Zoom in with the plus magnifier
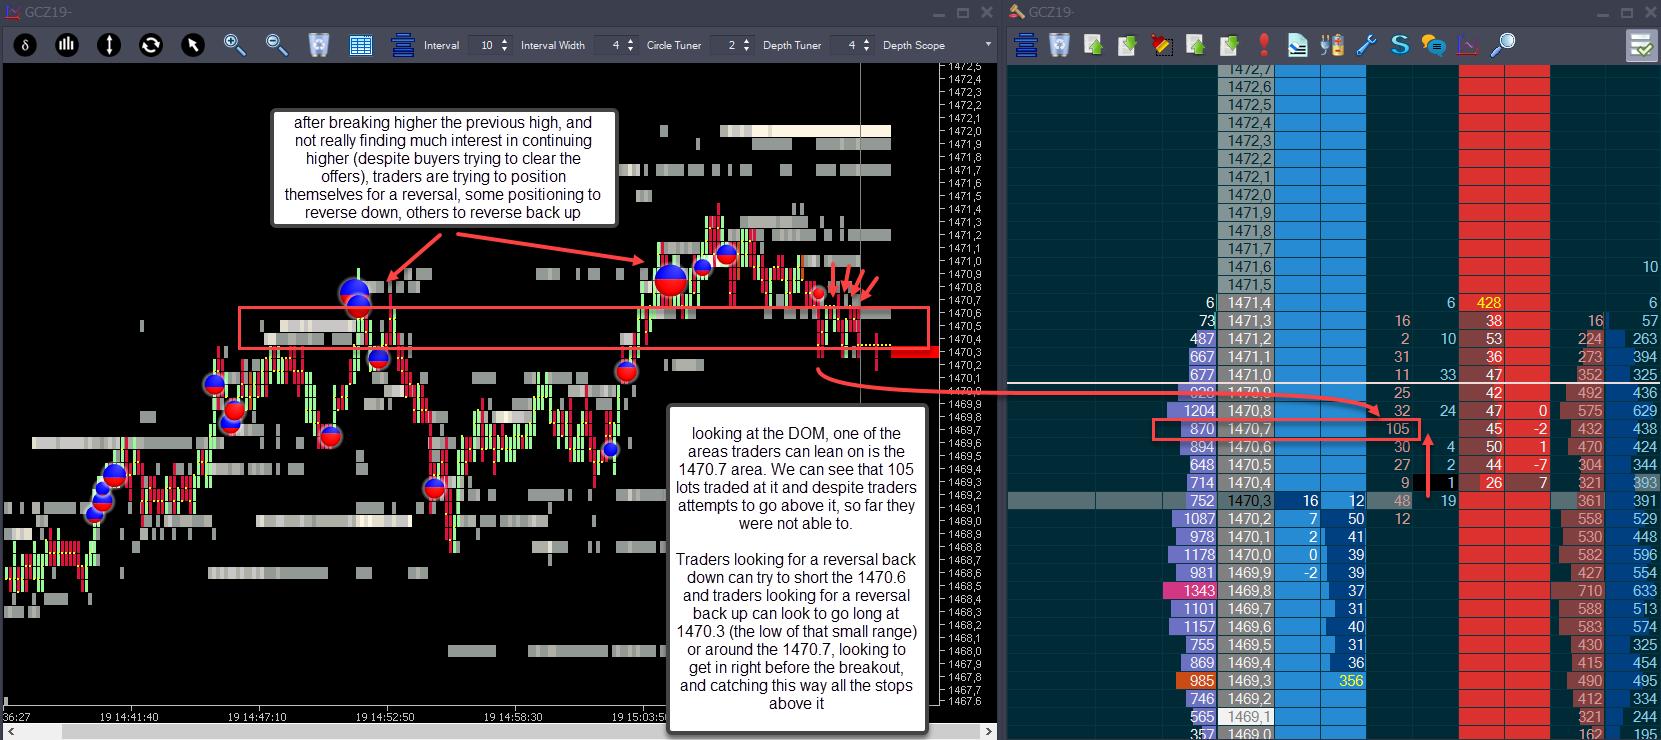The width and height of the screenshot is (1661, 740). pos(235,45)
